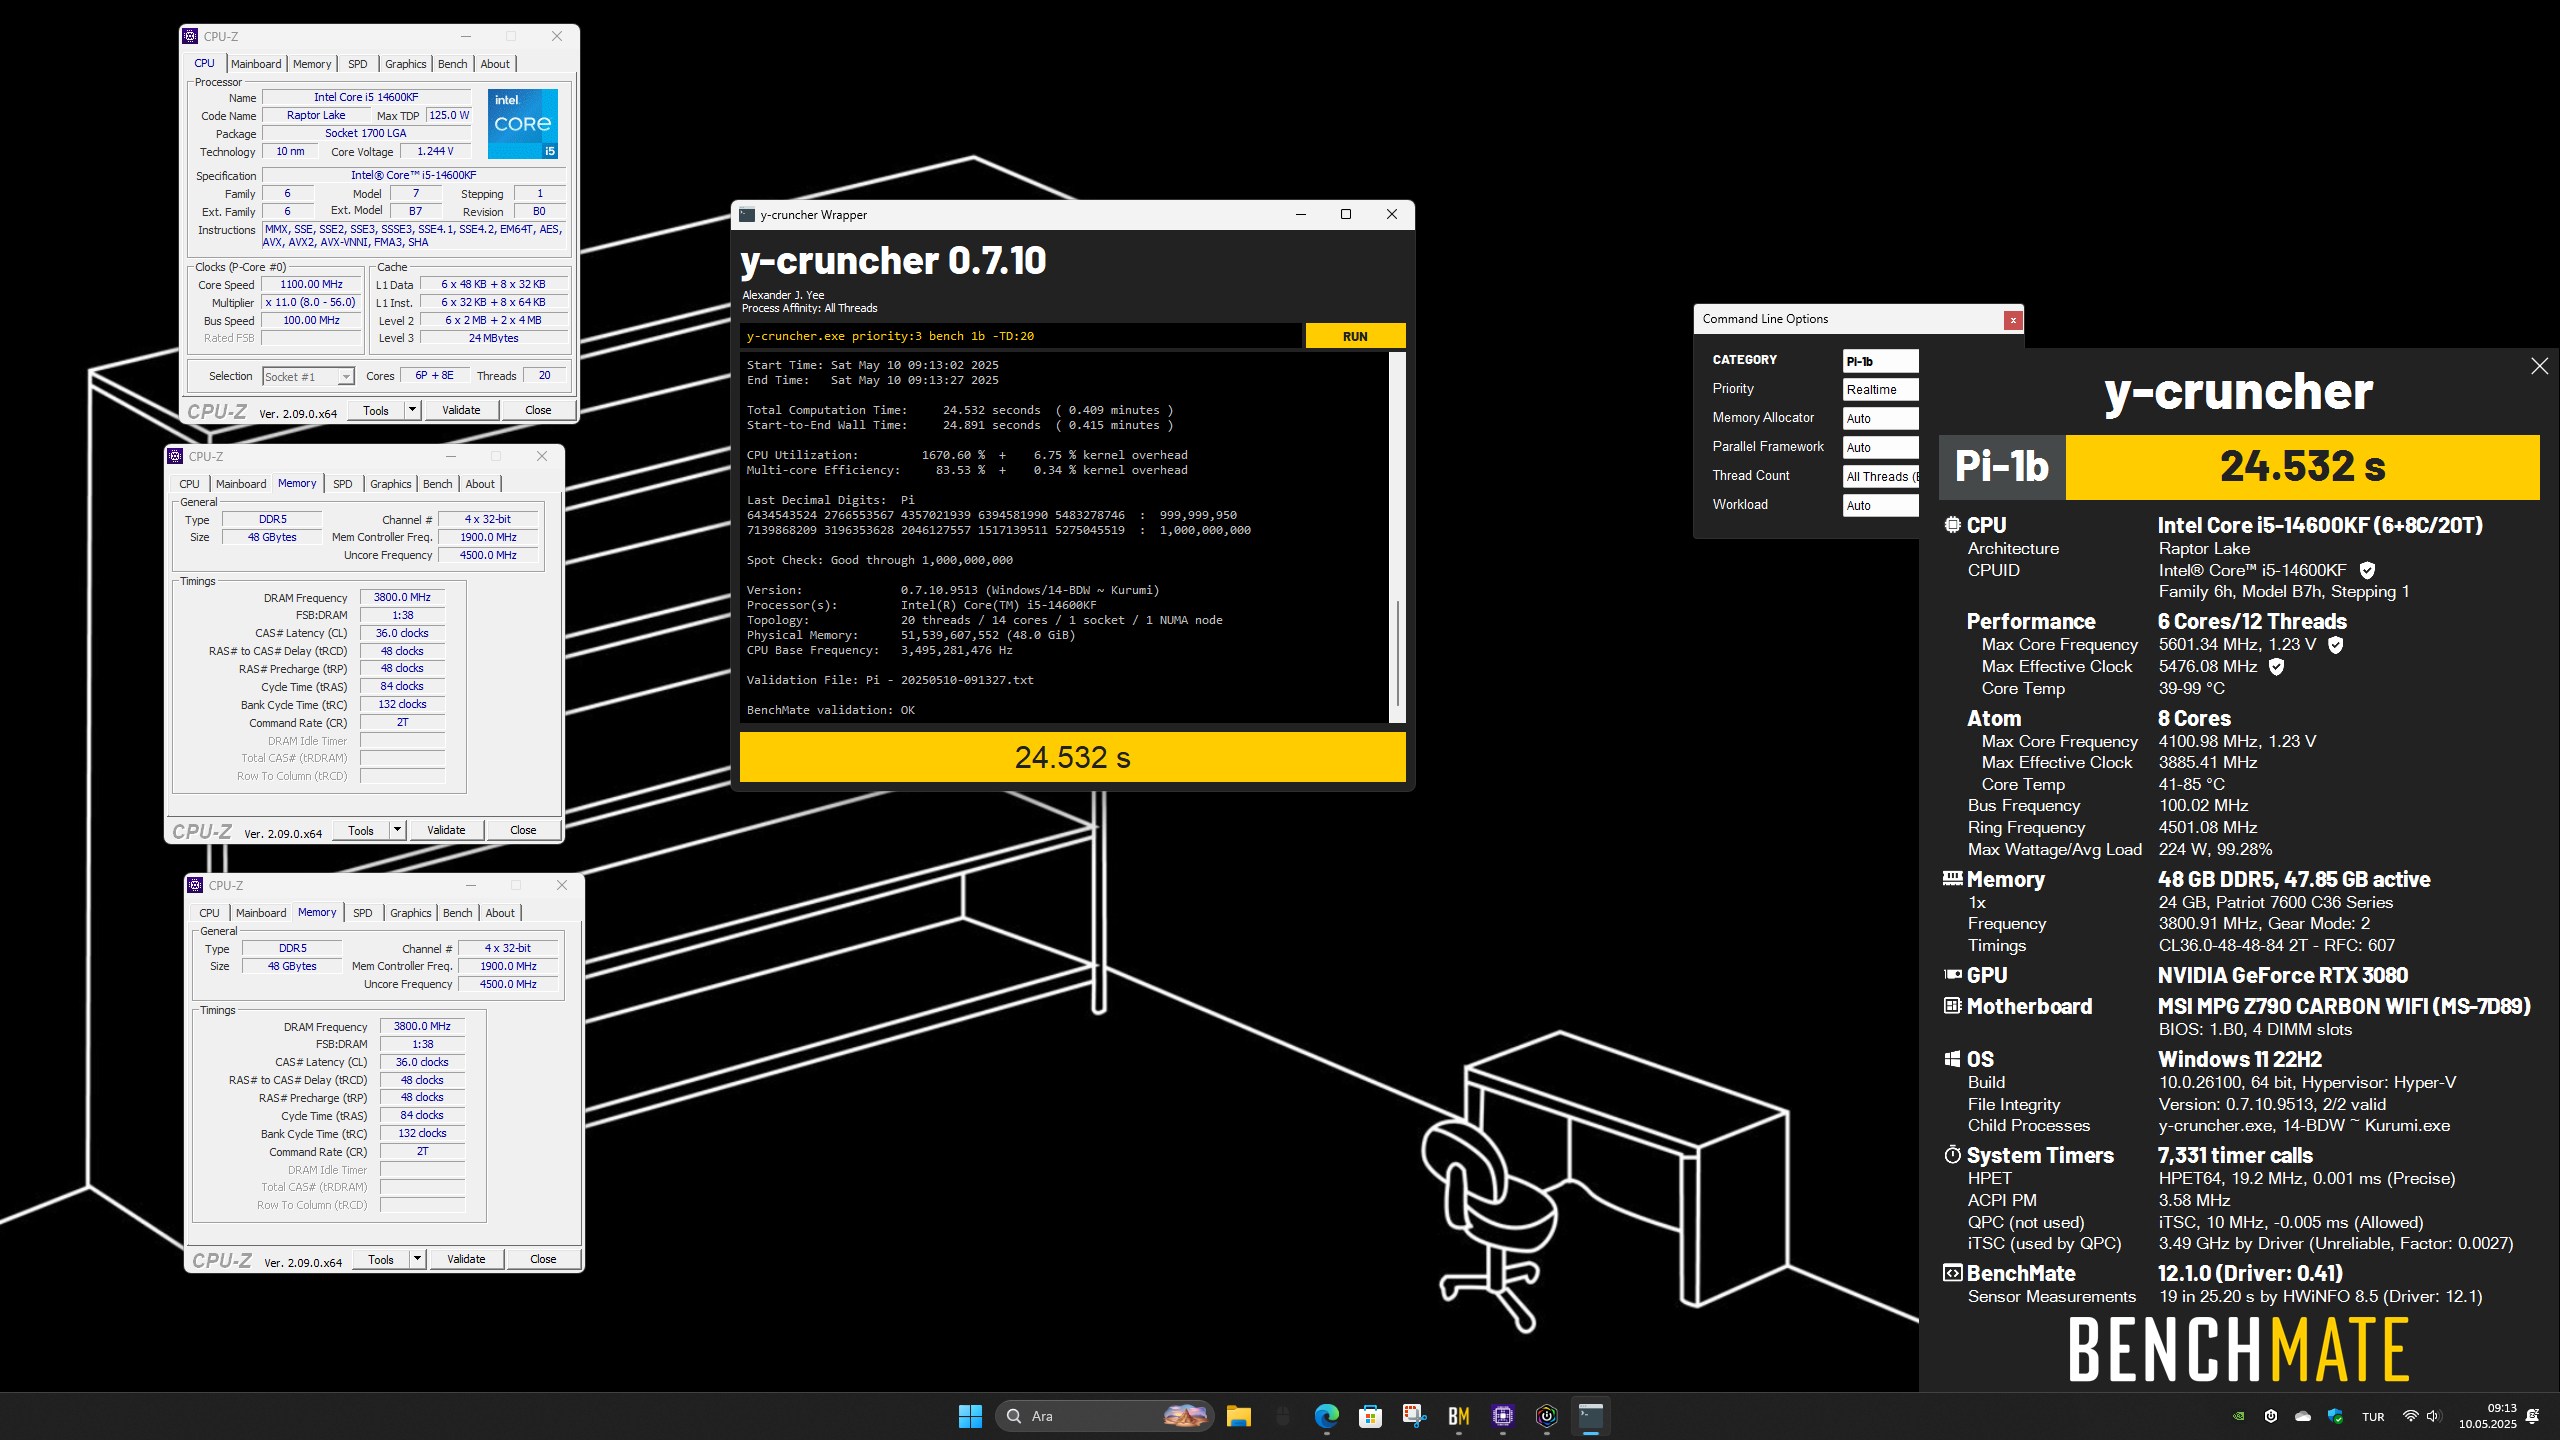Click the GPU card icon in BenchMate panel
Screen dimensions: 2560x1440
click(1952, 975)
